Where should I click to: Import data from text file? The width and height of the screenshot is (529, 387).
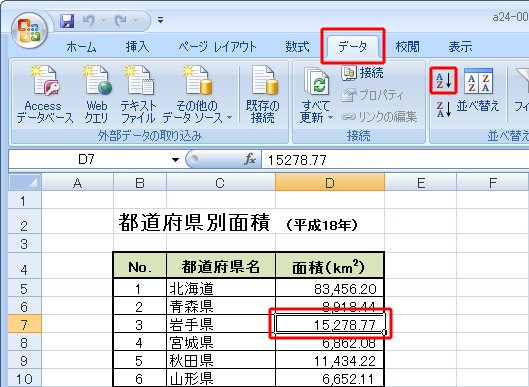pos(138,95)
